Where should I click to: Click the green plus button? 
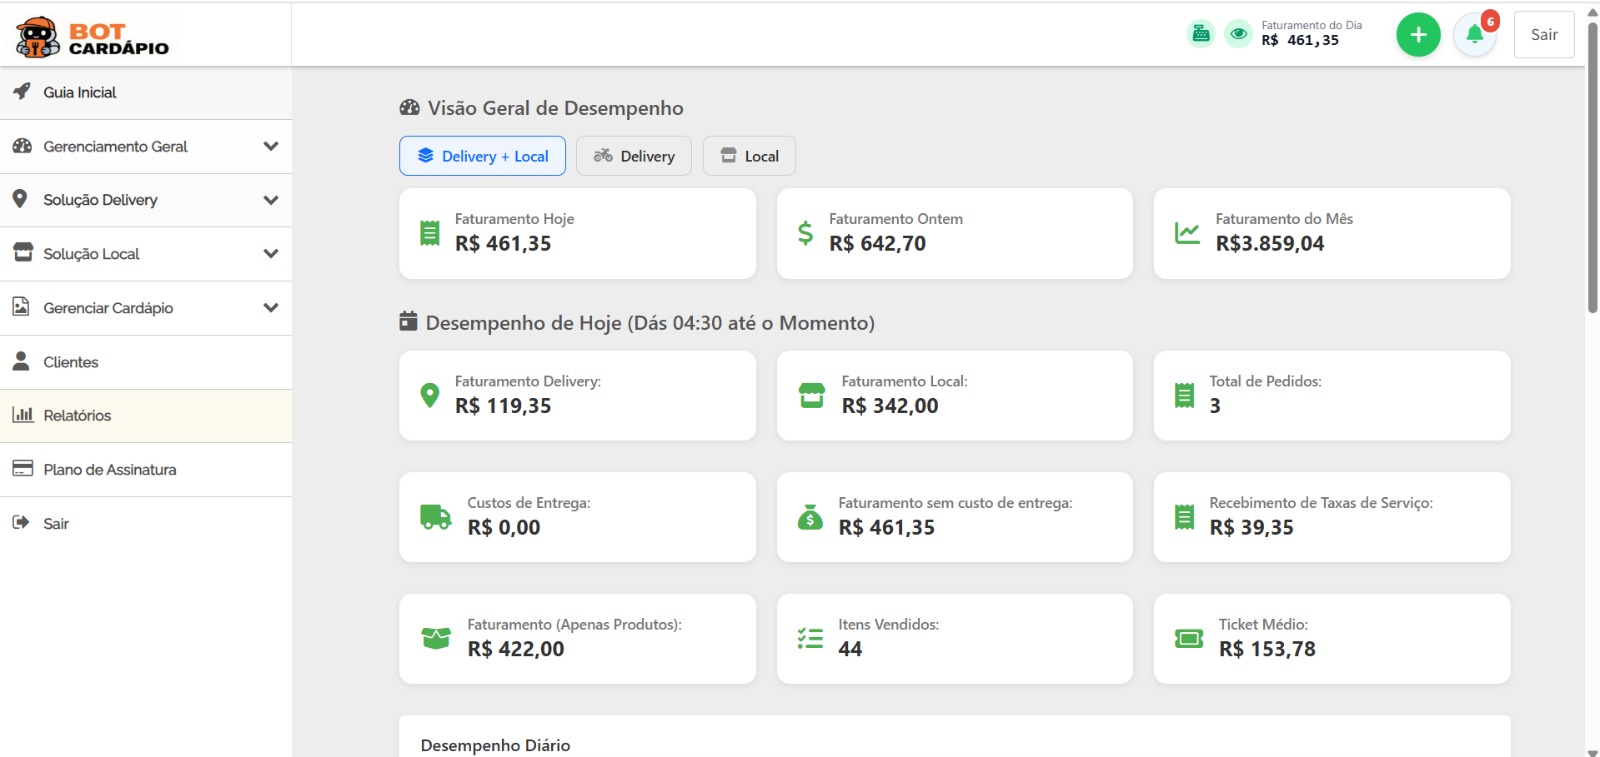[x=1418, y=35]
